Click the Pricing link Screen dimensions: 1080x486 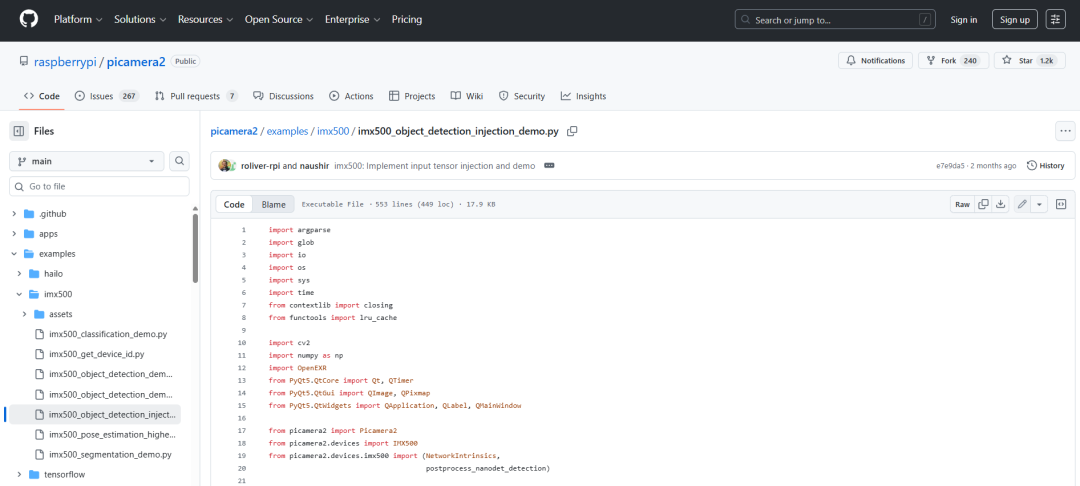[x=407, y=19]
